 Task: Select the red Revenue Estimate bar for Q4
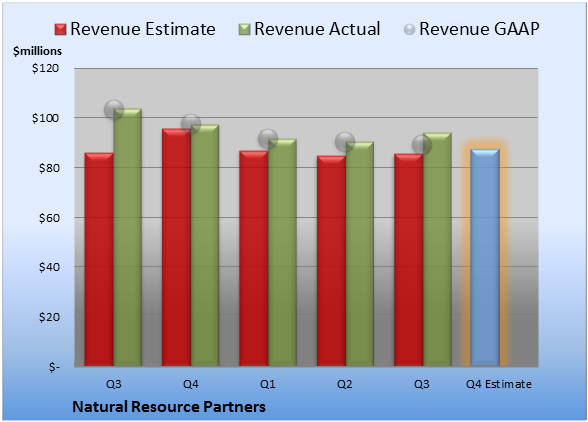point(176,247)
